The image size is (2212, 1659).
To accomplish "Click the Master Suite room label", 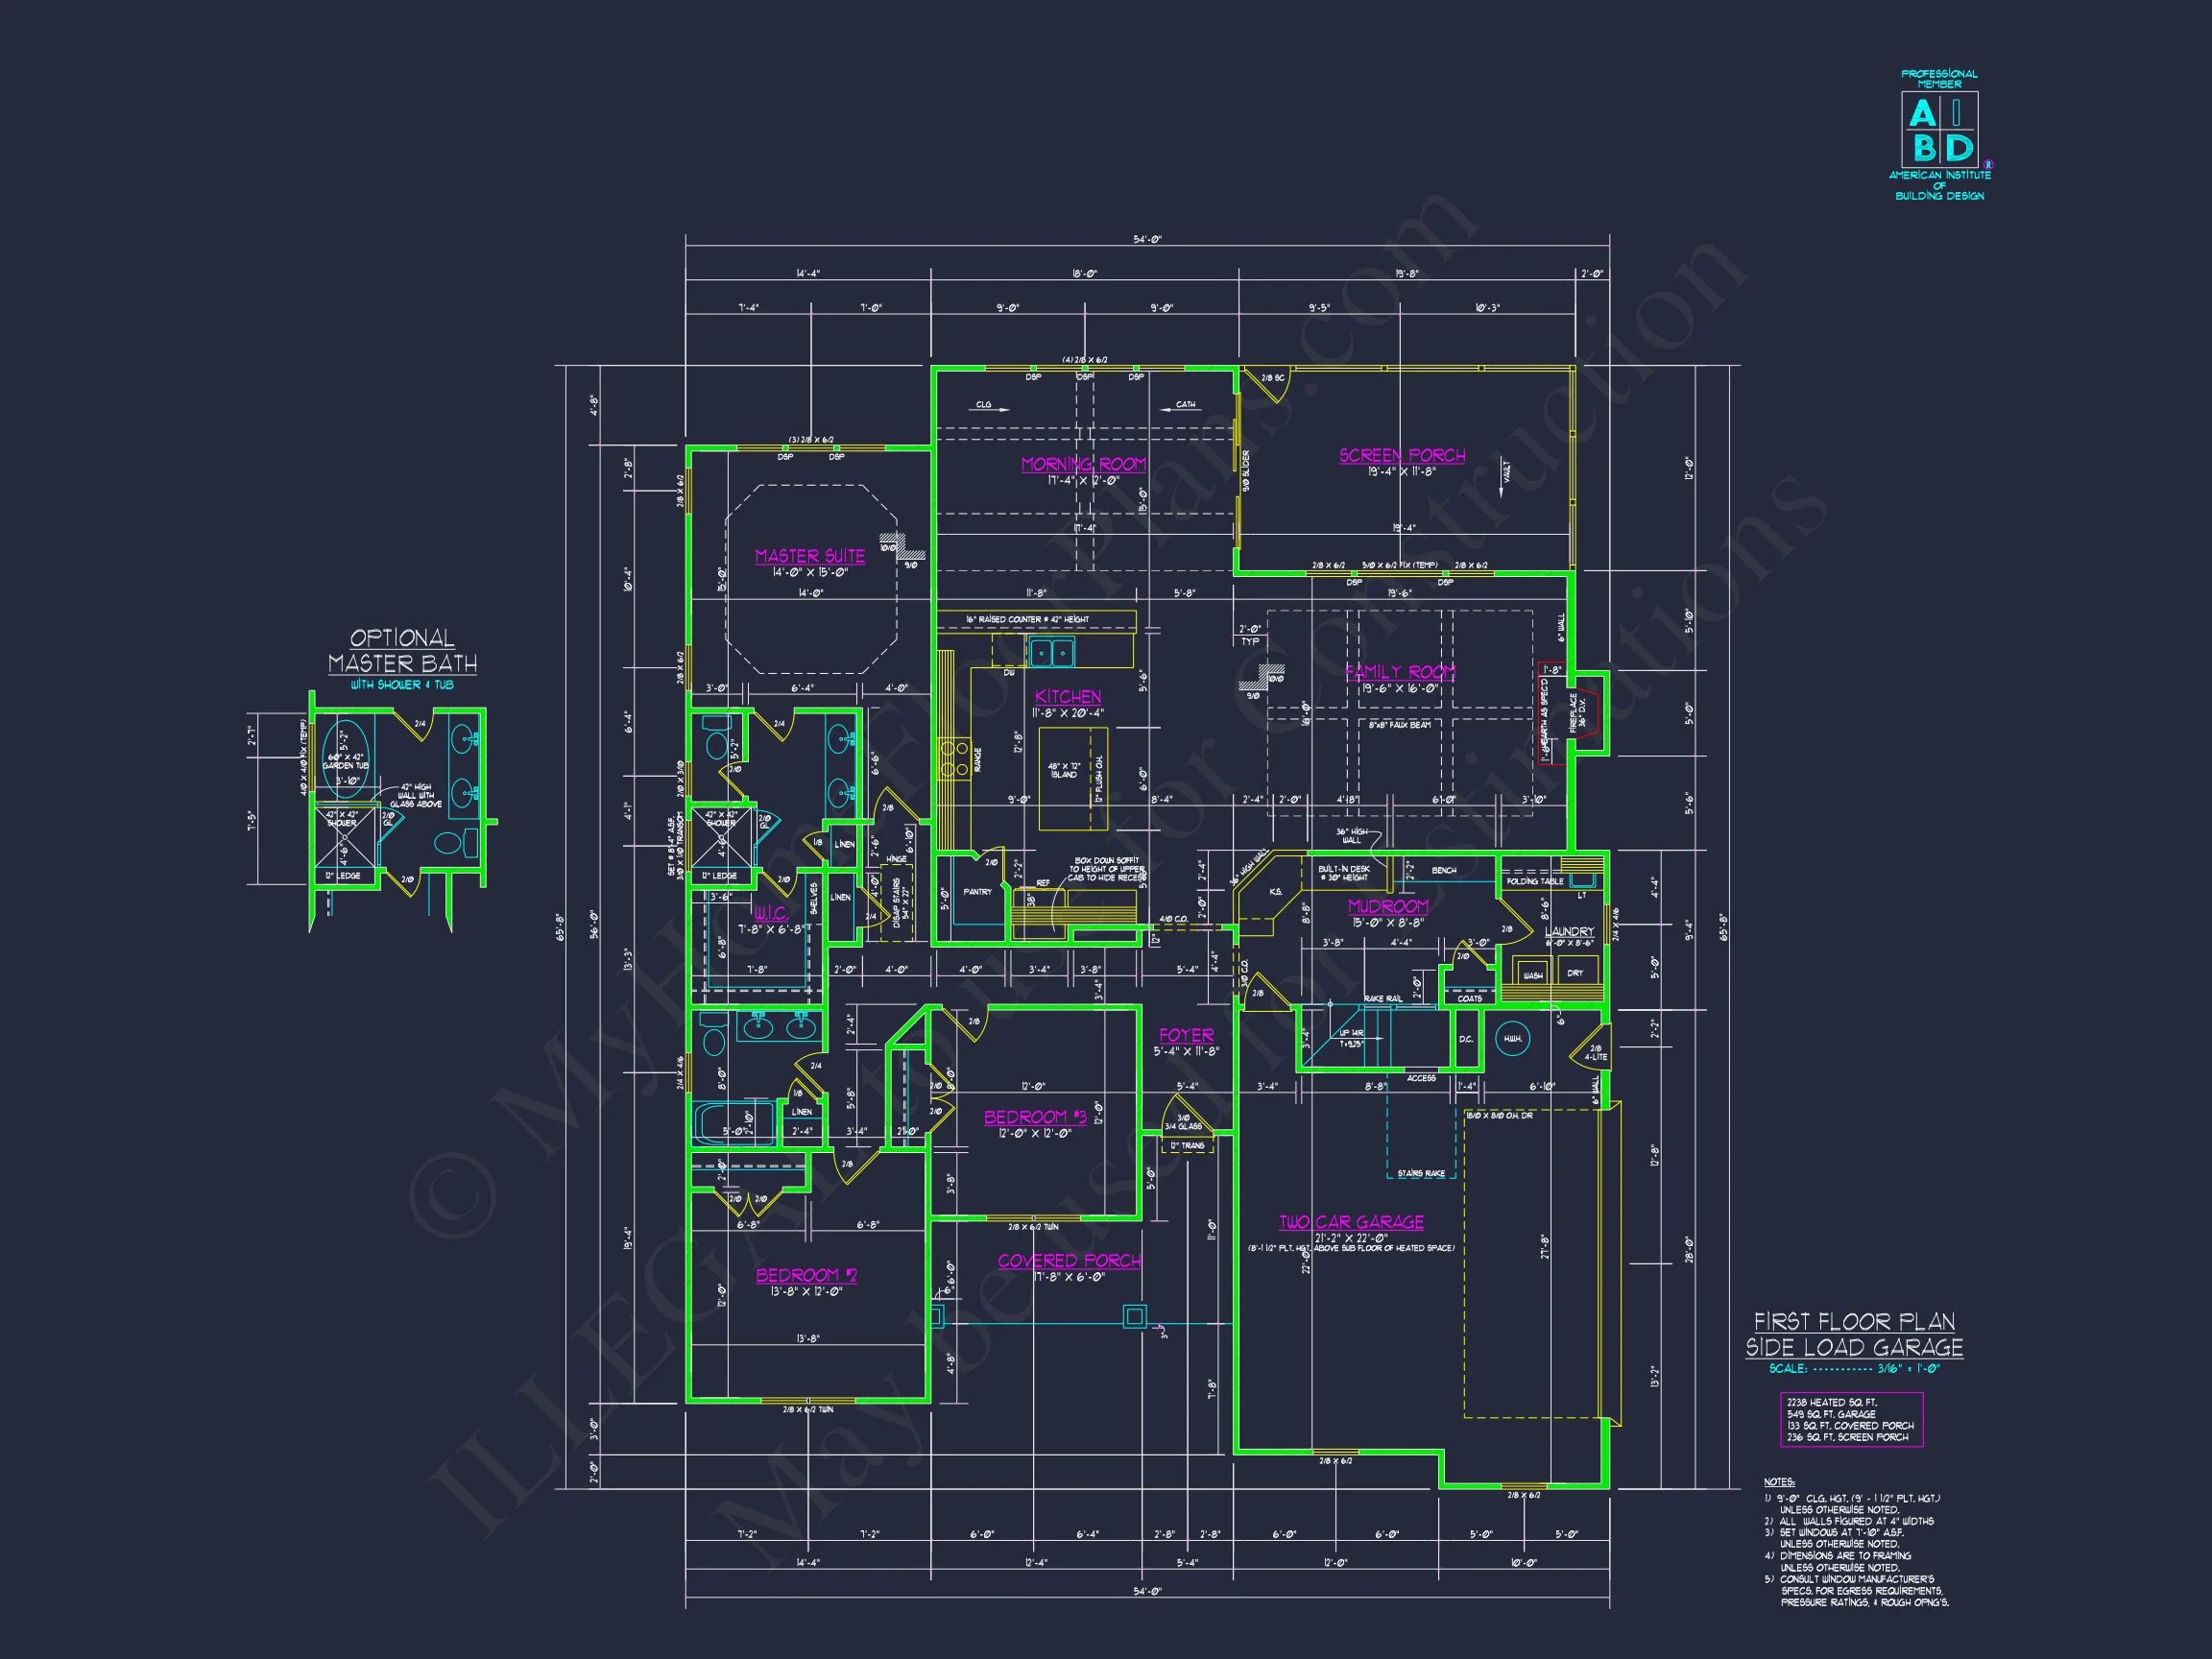I will point(810,556).
